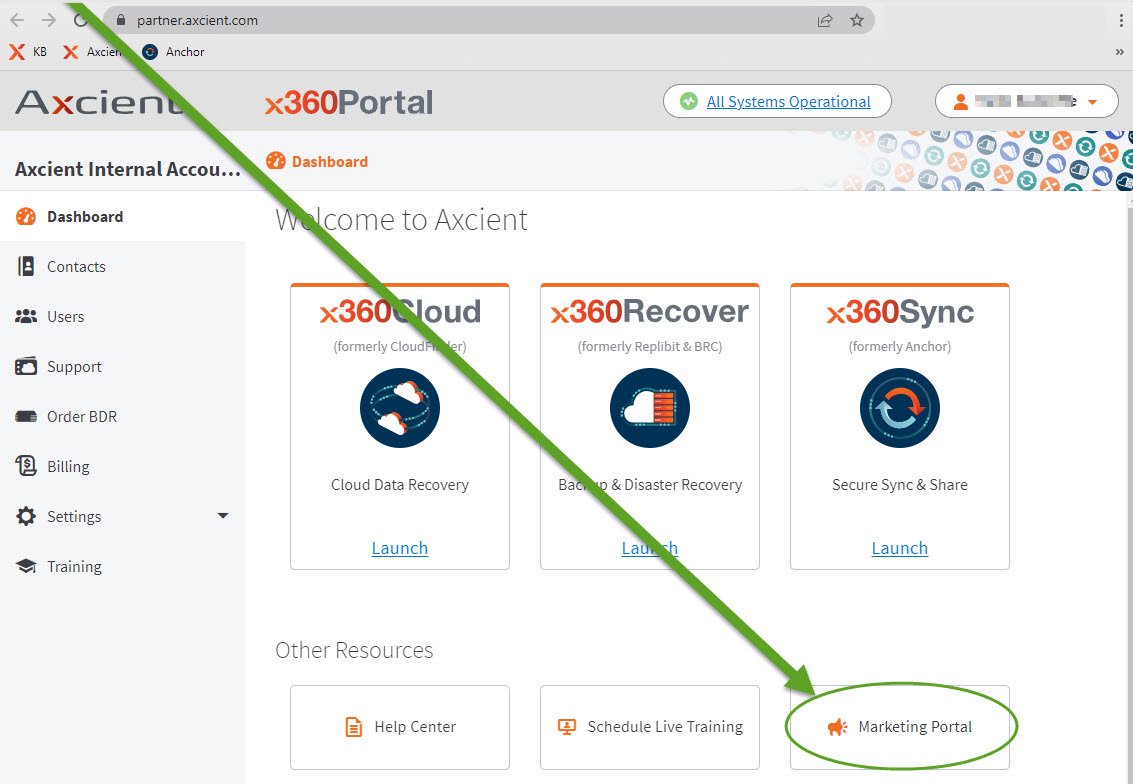Click the Help Center document icon

pyautogui.click(x=353, y=727)
